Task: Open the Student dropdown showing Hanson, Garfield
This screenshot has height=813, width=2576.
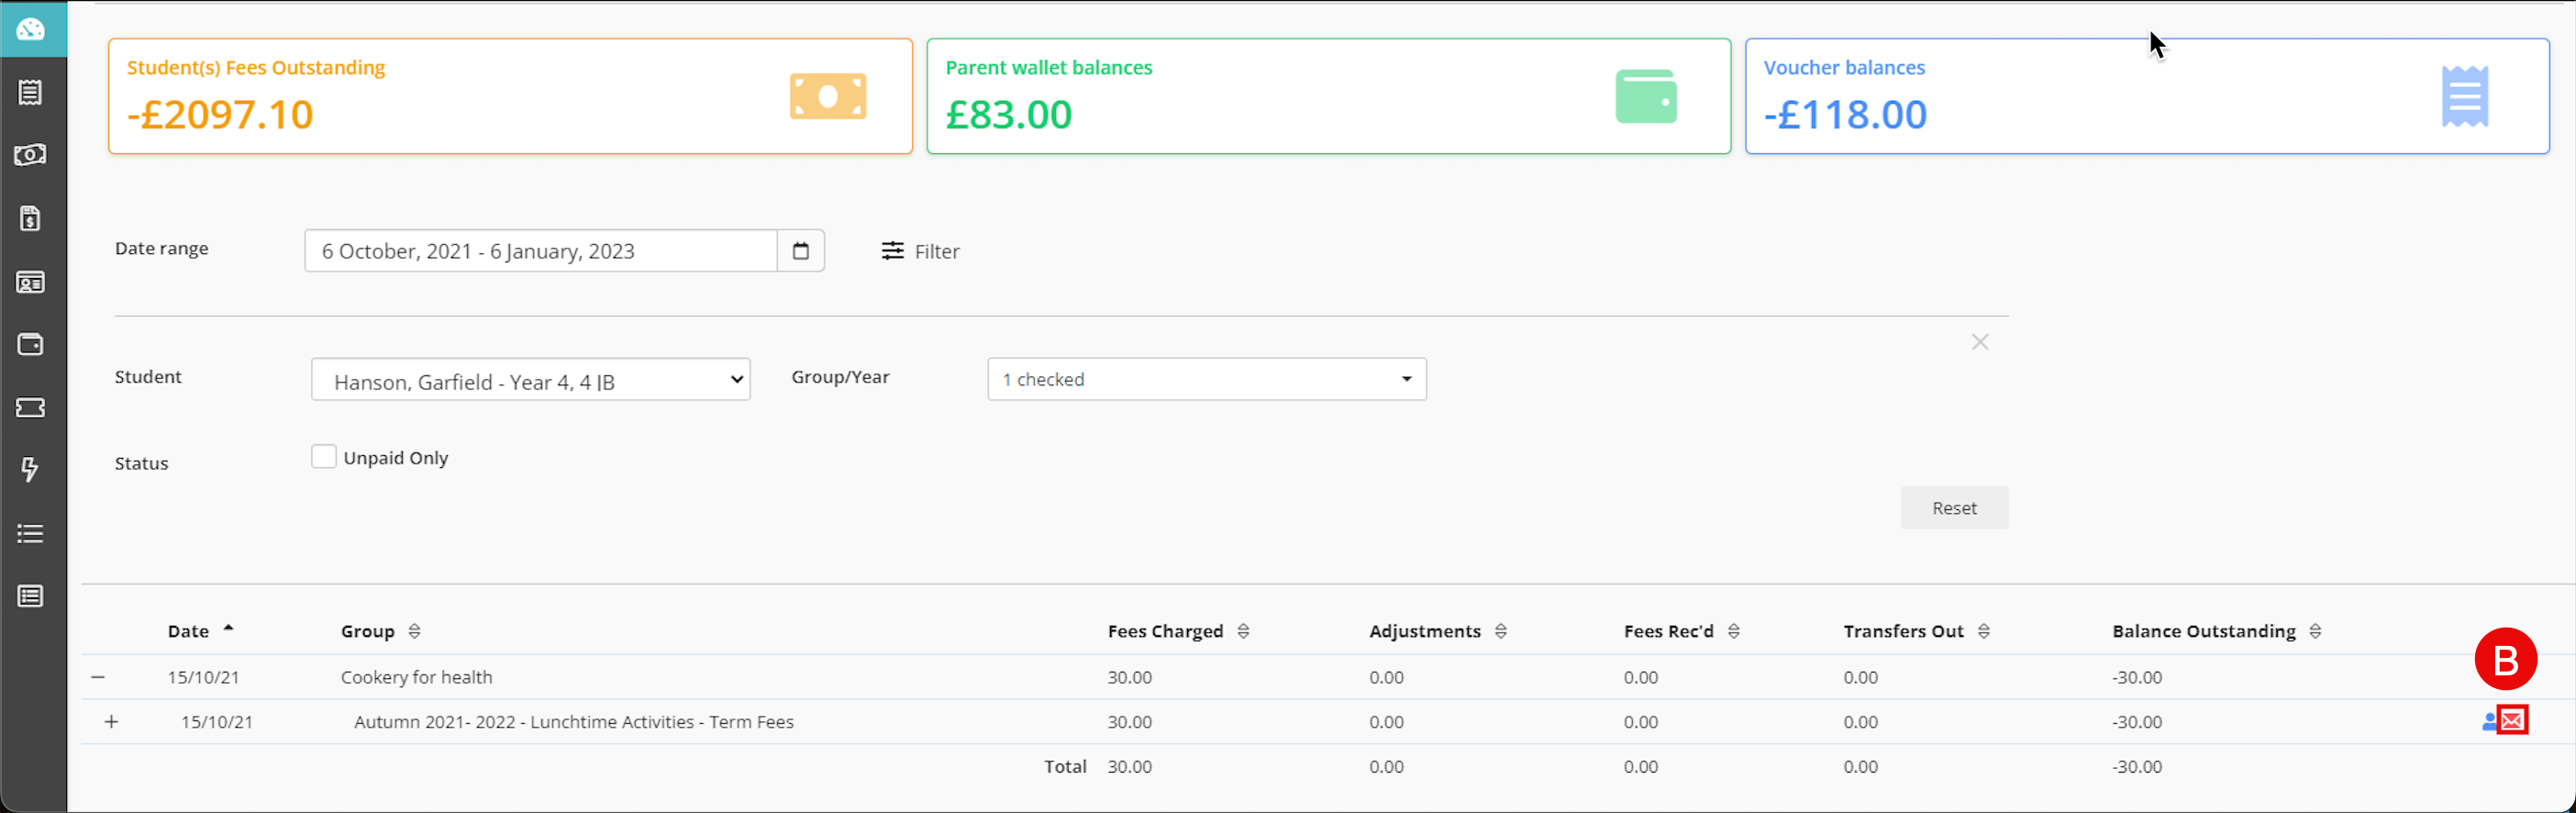Action: (530, 380)
